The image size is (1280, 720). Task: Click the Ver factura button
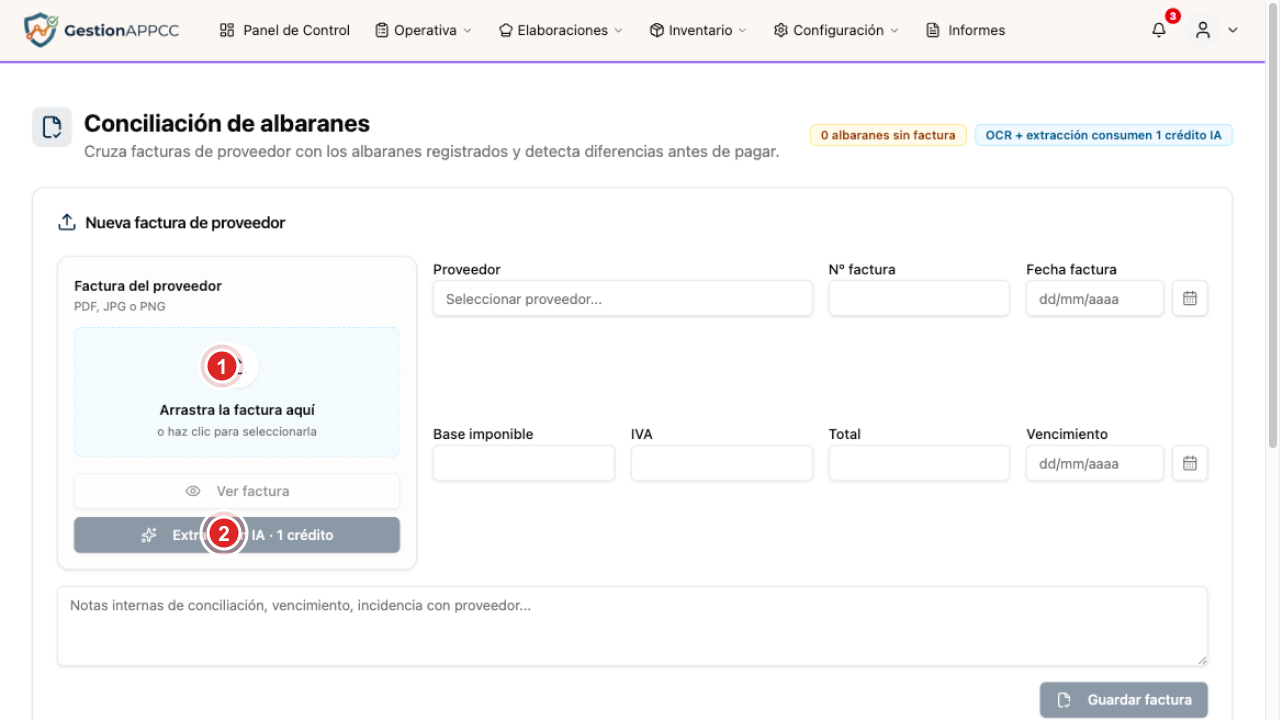[x=237, y=491]
